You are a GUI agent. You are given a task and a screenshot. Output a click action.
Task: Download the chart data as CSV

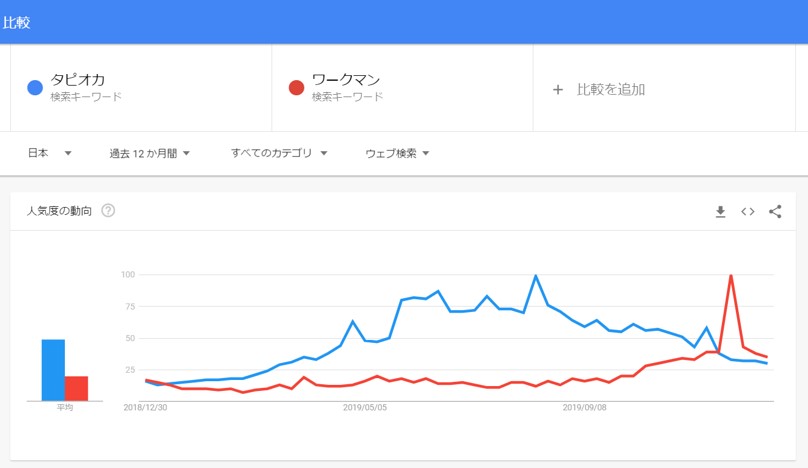pyautogui.click(x=720, y=212)
